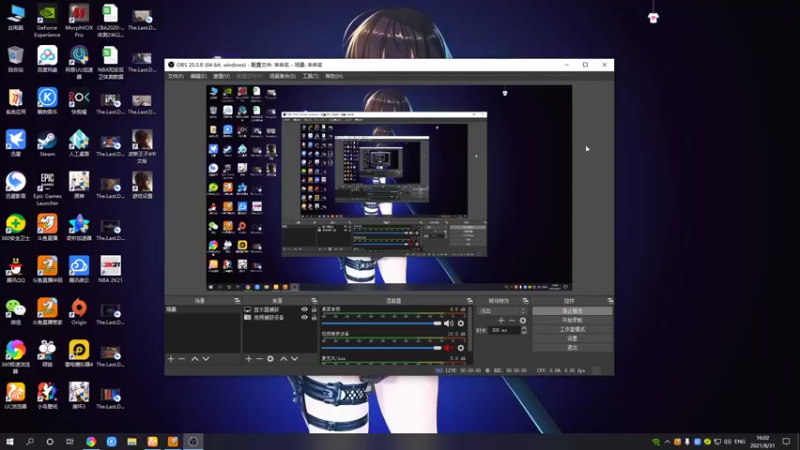Open the 文件(F) menu in OBS
This screenshot has height=450, width=800.
(x=176, y=76)
